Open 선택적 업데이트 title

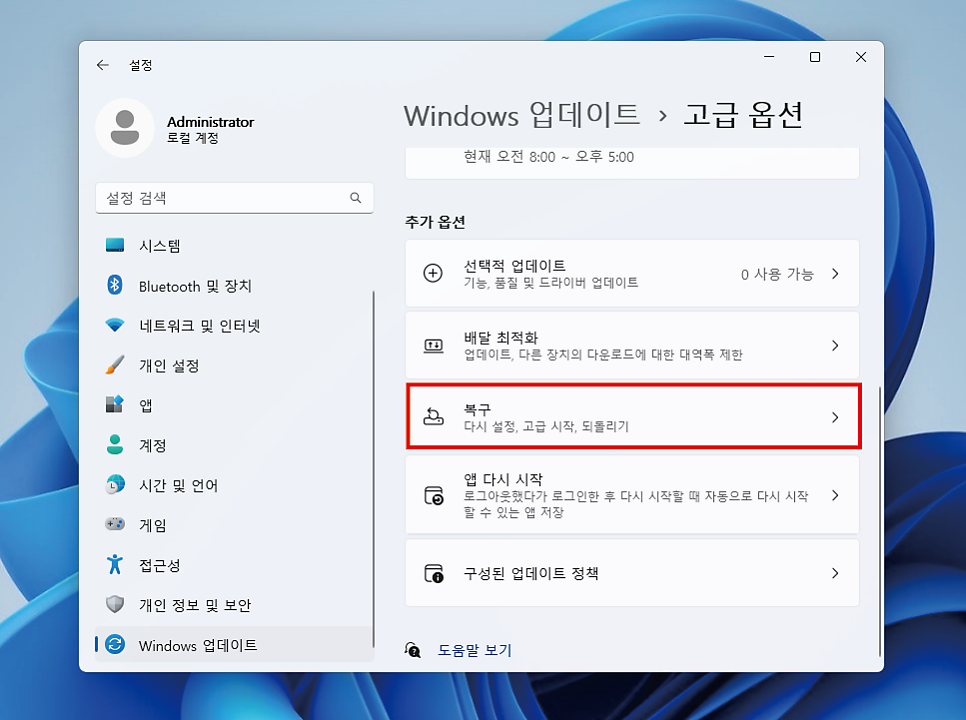[514, 265]
